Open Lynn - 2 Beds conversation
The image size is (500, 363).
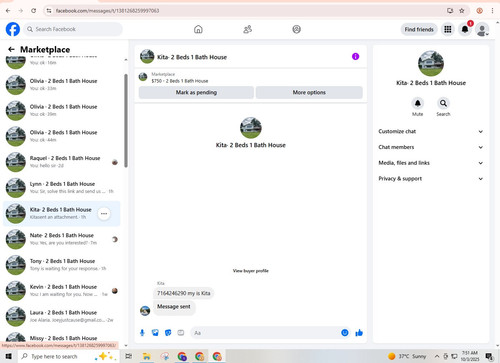coord(62,187)
